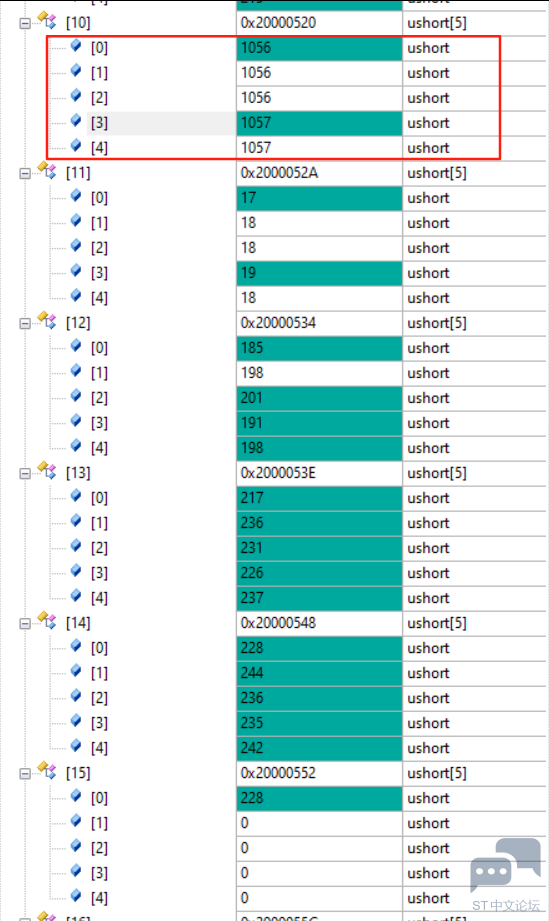Click the variable icon of [10] element [3]

point(76,120)
